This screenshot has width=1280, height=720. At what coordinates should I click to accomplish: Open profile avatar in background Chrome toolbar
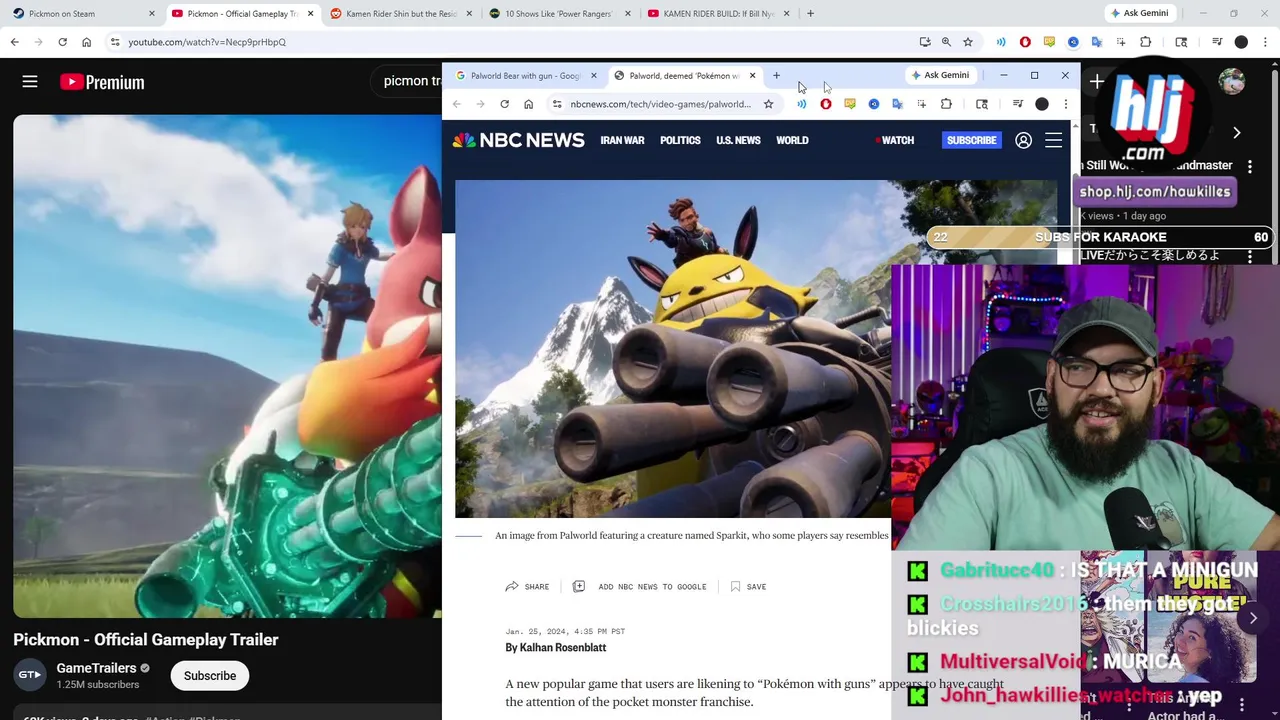click(x=1241, y=42)
